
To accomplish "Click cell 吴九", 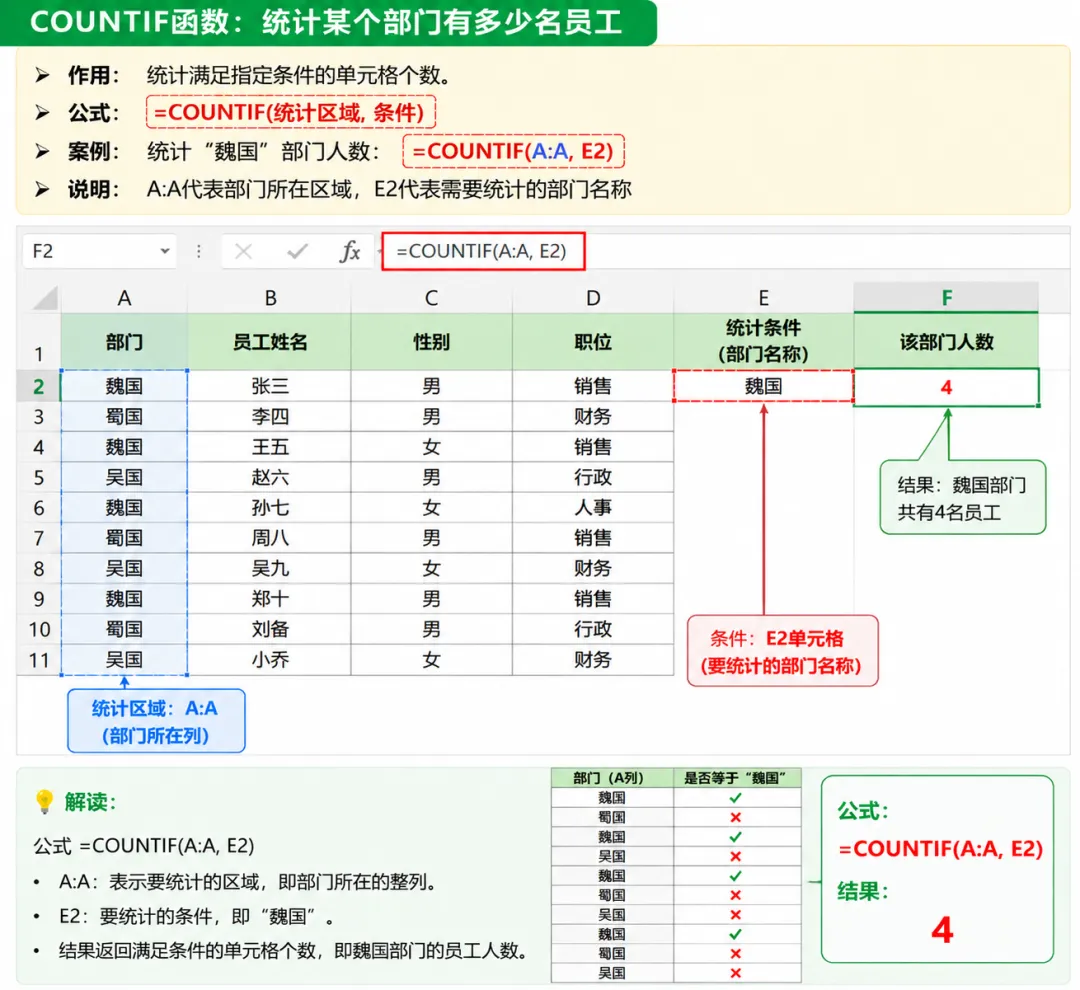I will [270, 568].
